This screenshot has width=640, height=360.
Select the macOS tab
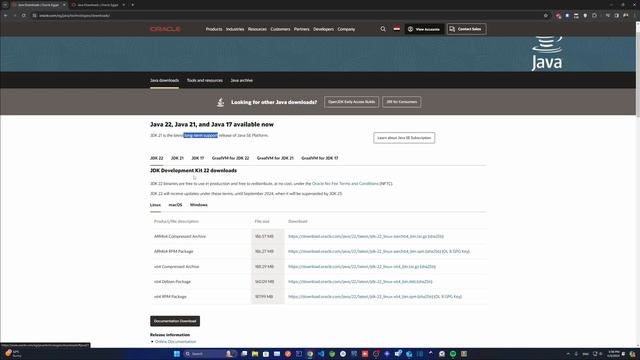(176, 205)
